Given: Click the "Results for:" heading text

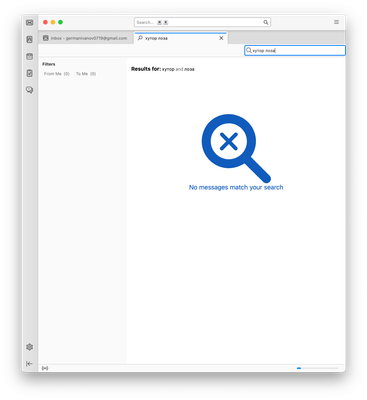Looking at the screenshot, I should [146, 69].
